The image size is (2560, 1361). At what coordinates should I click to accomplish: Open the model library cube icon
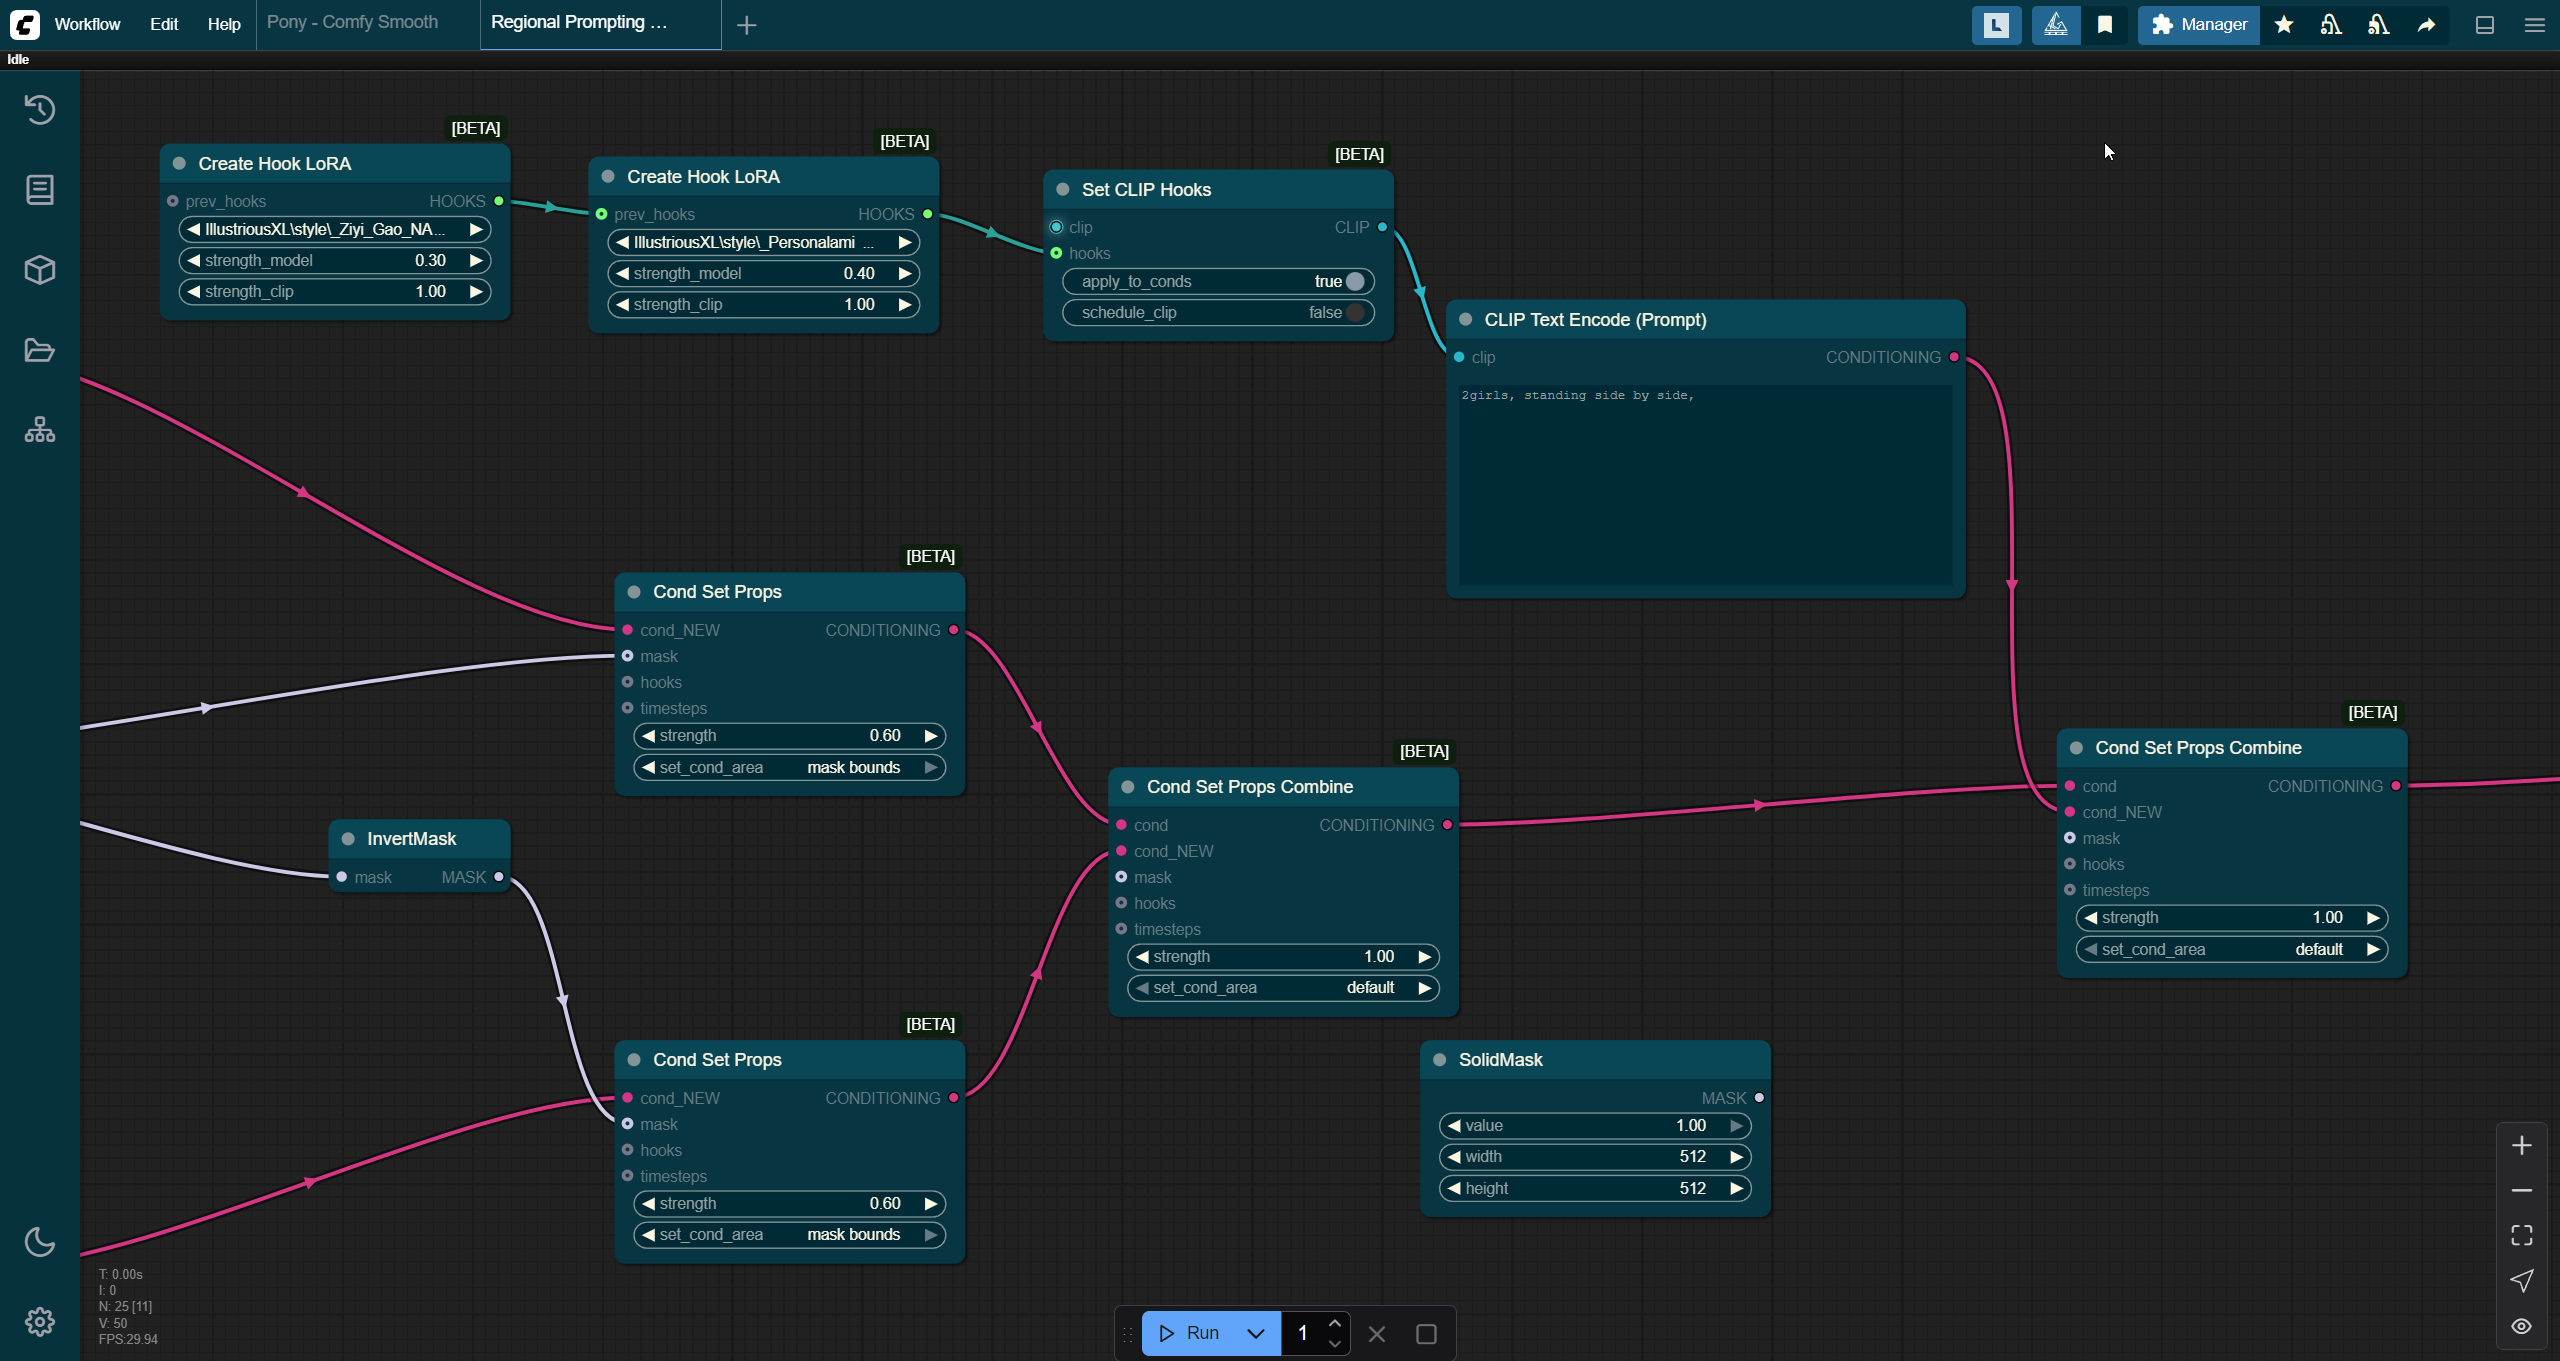click(x=40, y=270)
